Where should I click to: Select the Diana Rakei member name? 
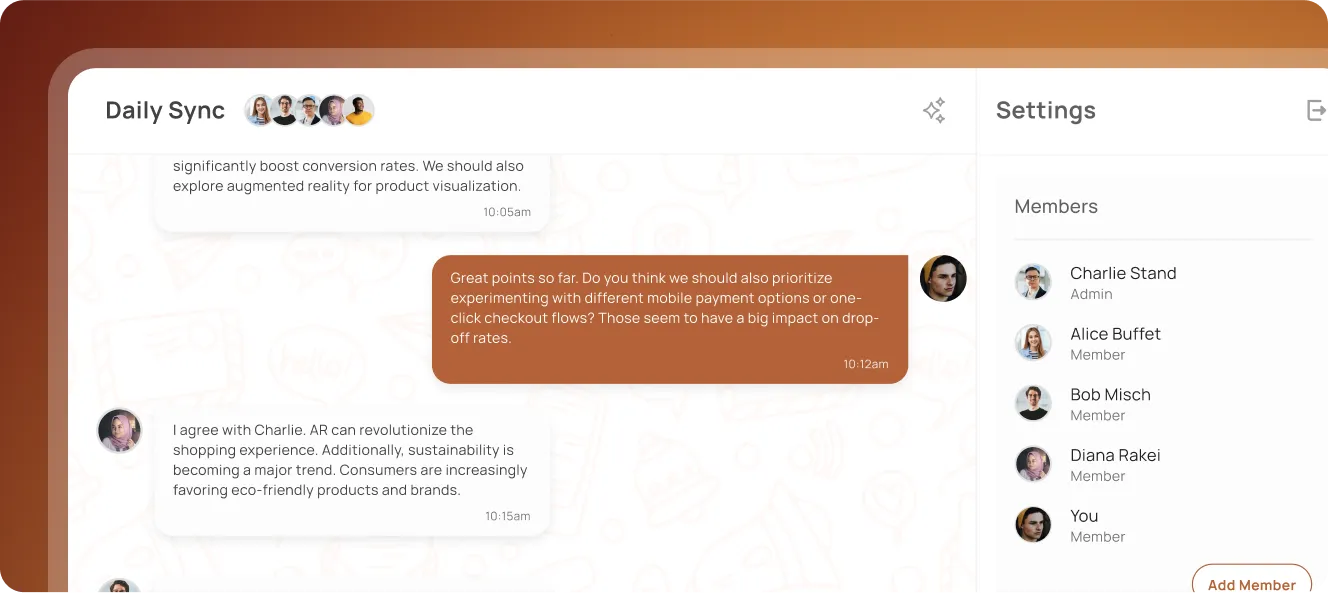tap(1115, 455)
